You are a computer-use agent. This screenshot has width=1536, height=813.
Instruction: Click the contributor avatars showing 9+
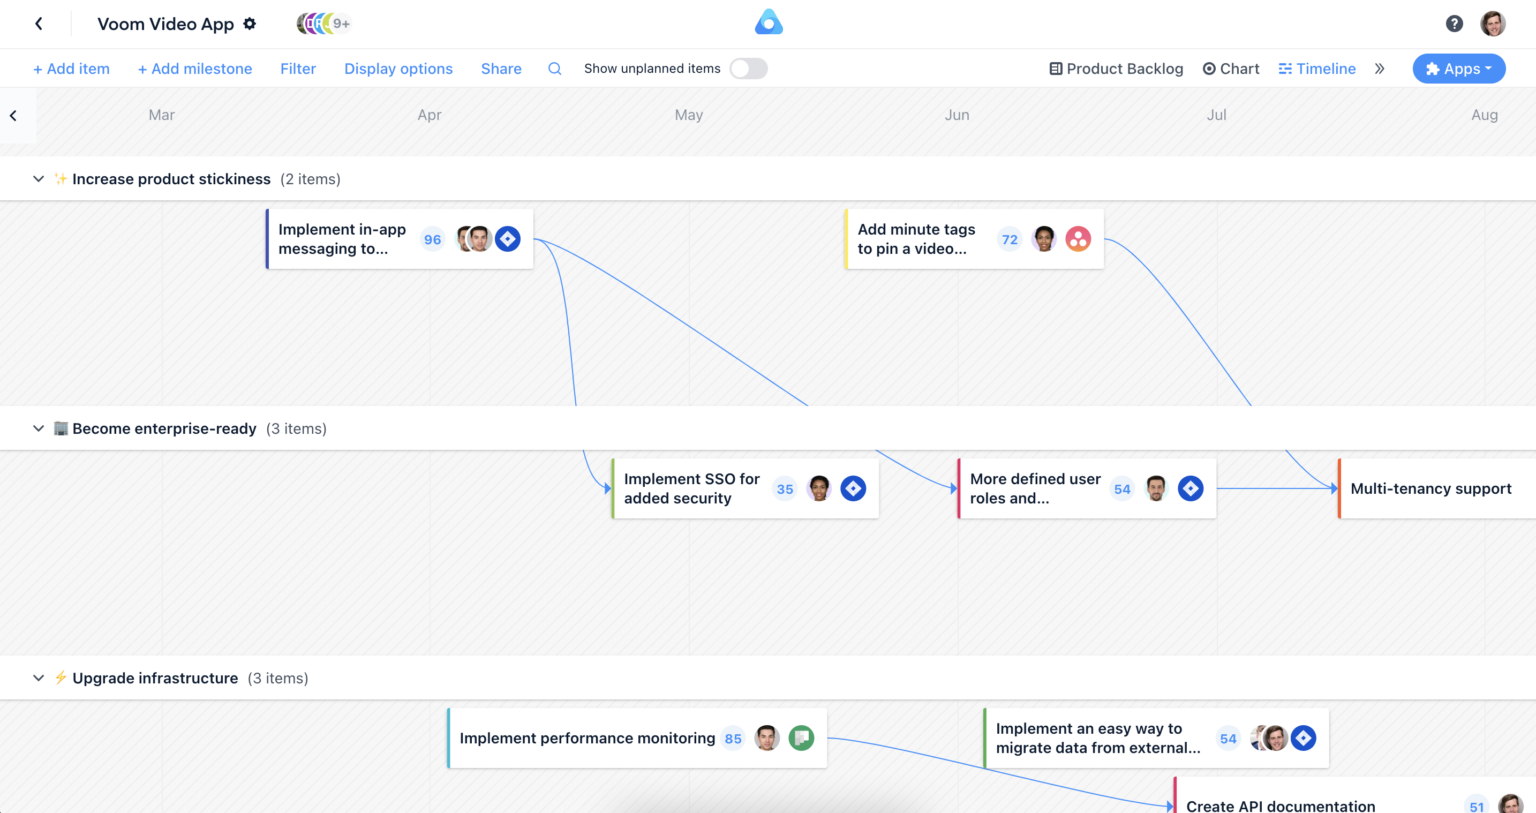(x=320, y=22)
